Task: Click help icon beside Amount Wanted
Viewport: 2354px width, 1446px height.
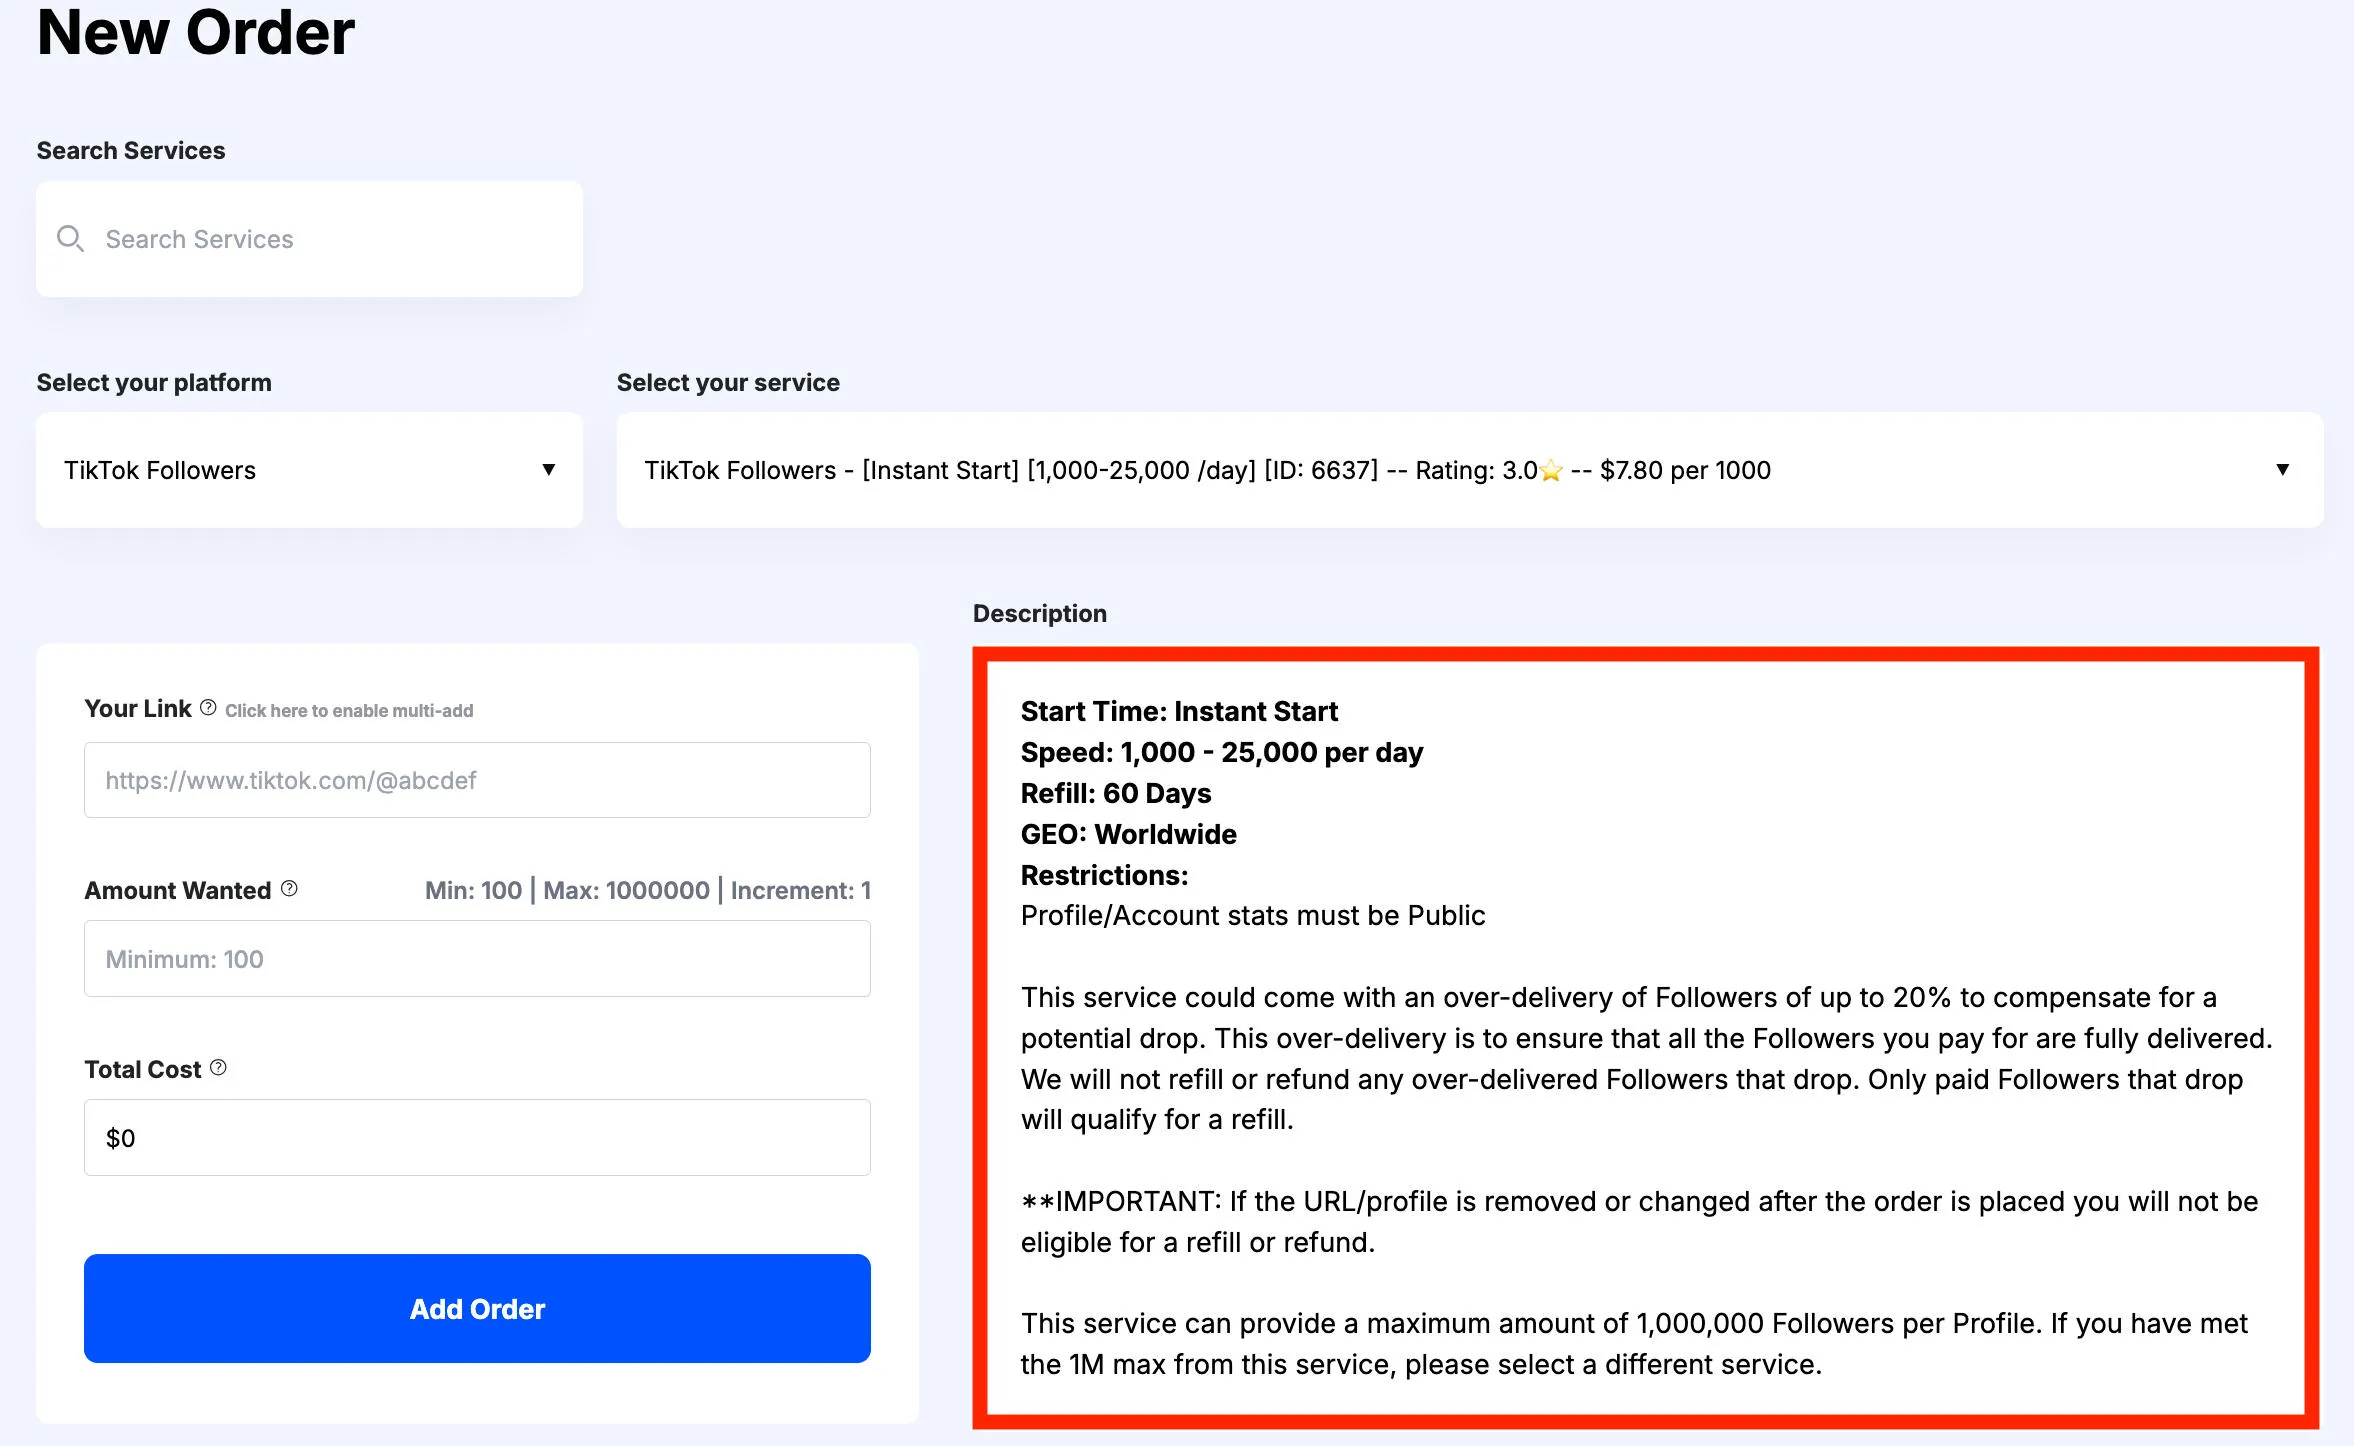Action: click(x=289, y=888)
